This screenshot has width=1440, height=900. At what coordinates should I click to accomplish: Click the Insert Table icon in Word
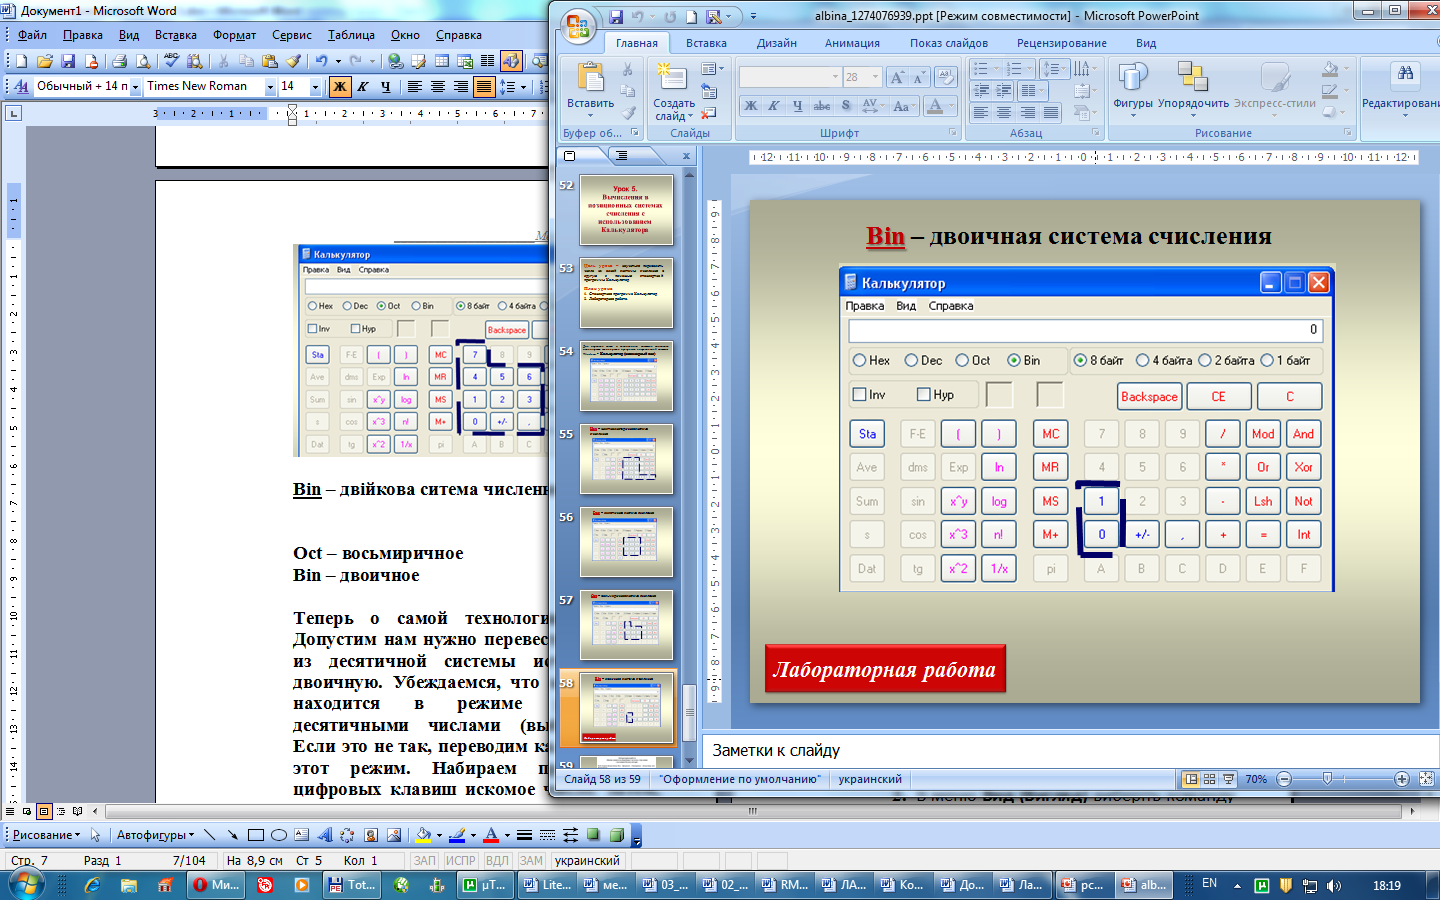[441, 61]
